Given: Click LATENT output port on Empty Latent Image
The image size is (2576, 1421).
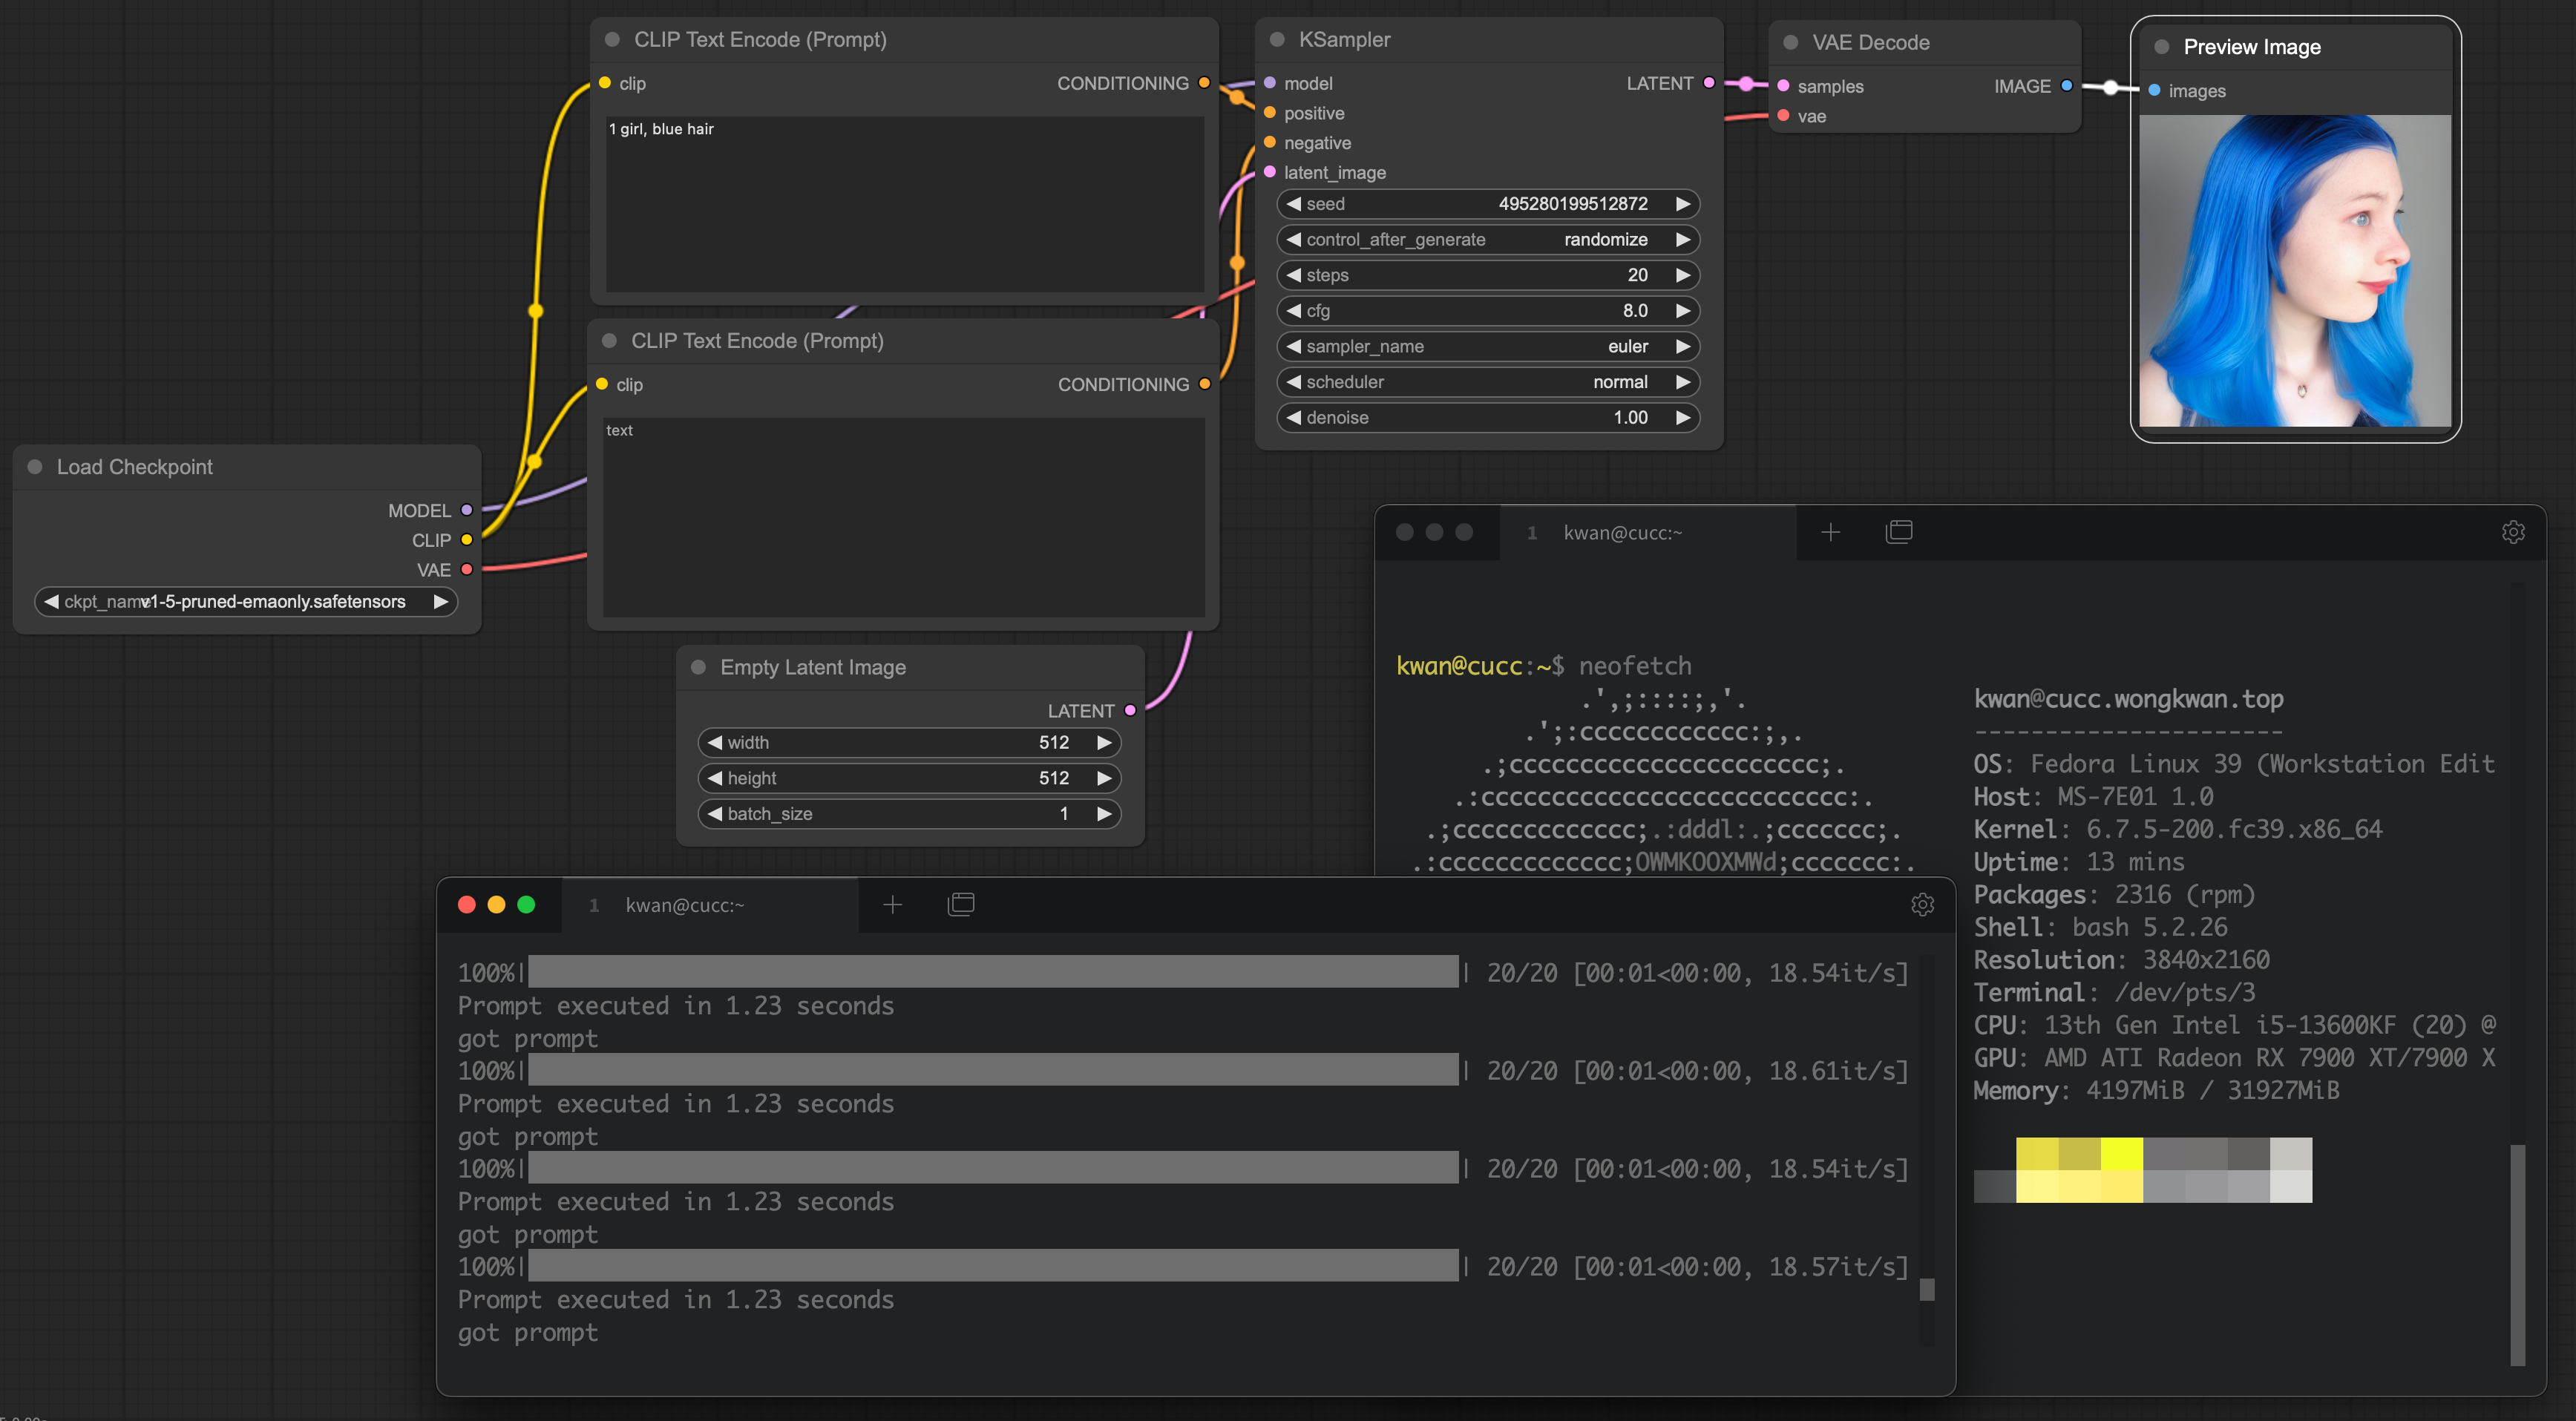Looking at the screenshot, I should 1129,710.
